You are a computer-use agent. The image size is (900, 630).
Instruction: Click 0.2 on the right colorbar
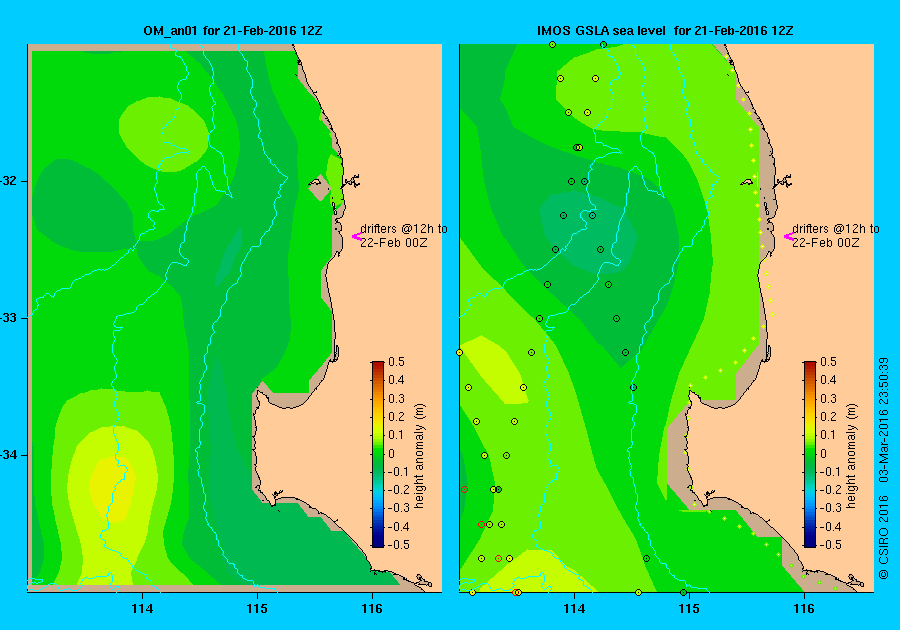click(x=828, y=417)
